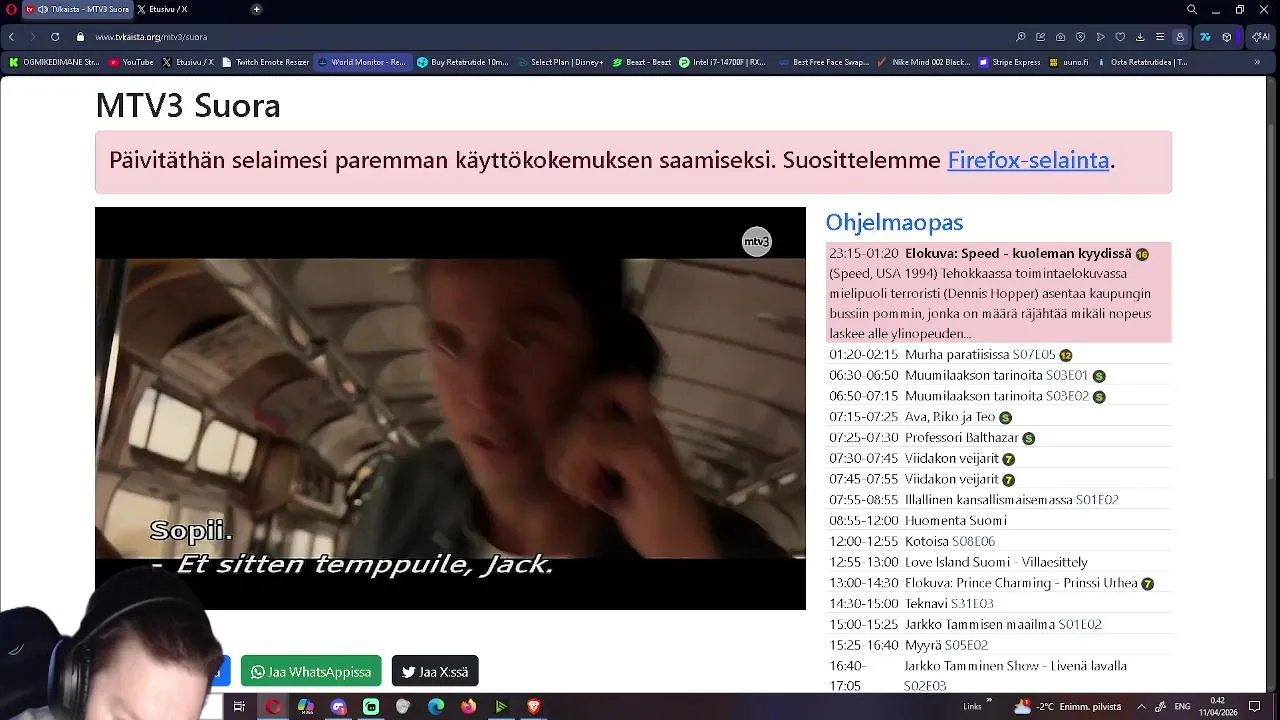Add page to bookmarks with heart icon
This screenshot has width=1280, height=720.
(x=1120, y=37)
